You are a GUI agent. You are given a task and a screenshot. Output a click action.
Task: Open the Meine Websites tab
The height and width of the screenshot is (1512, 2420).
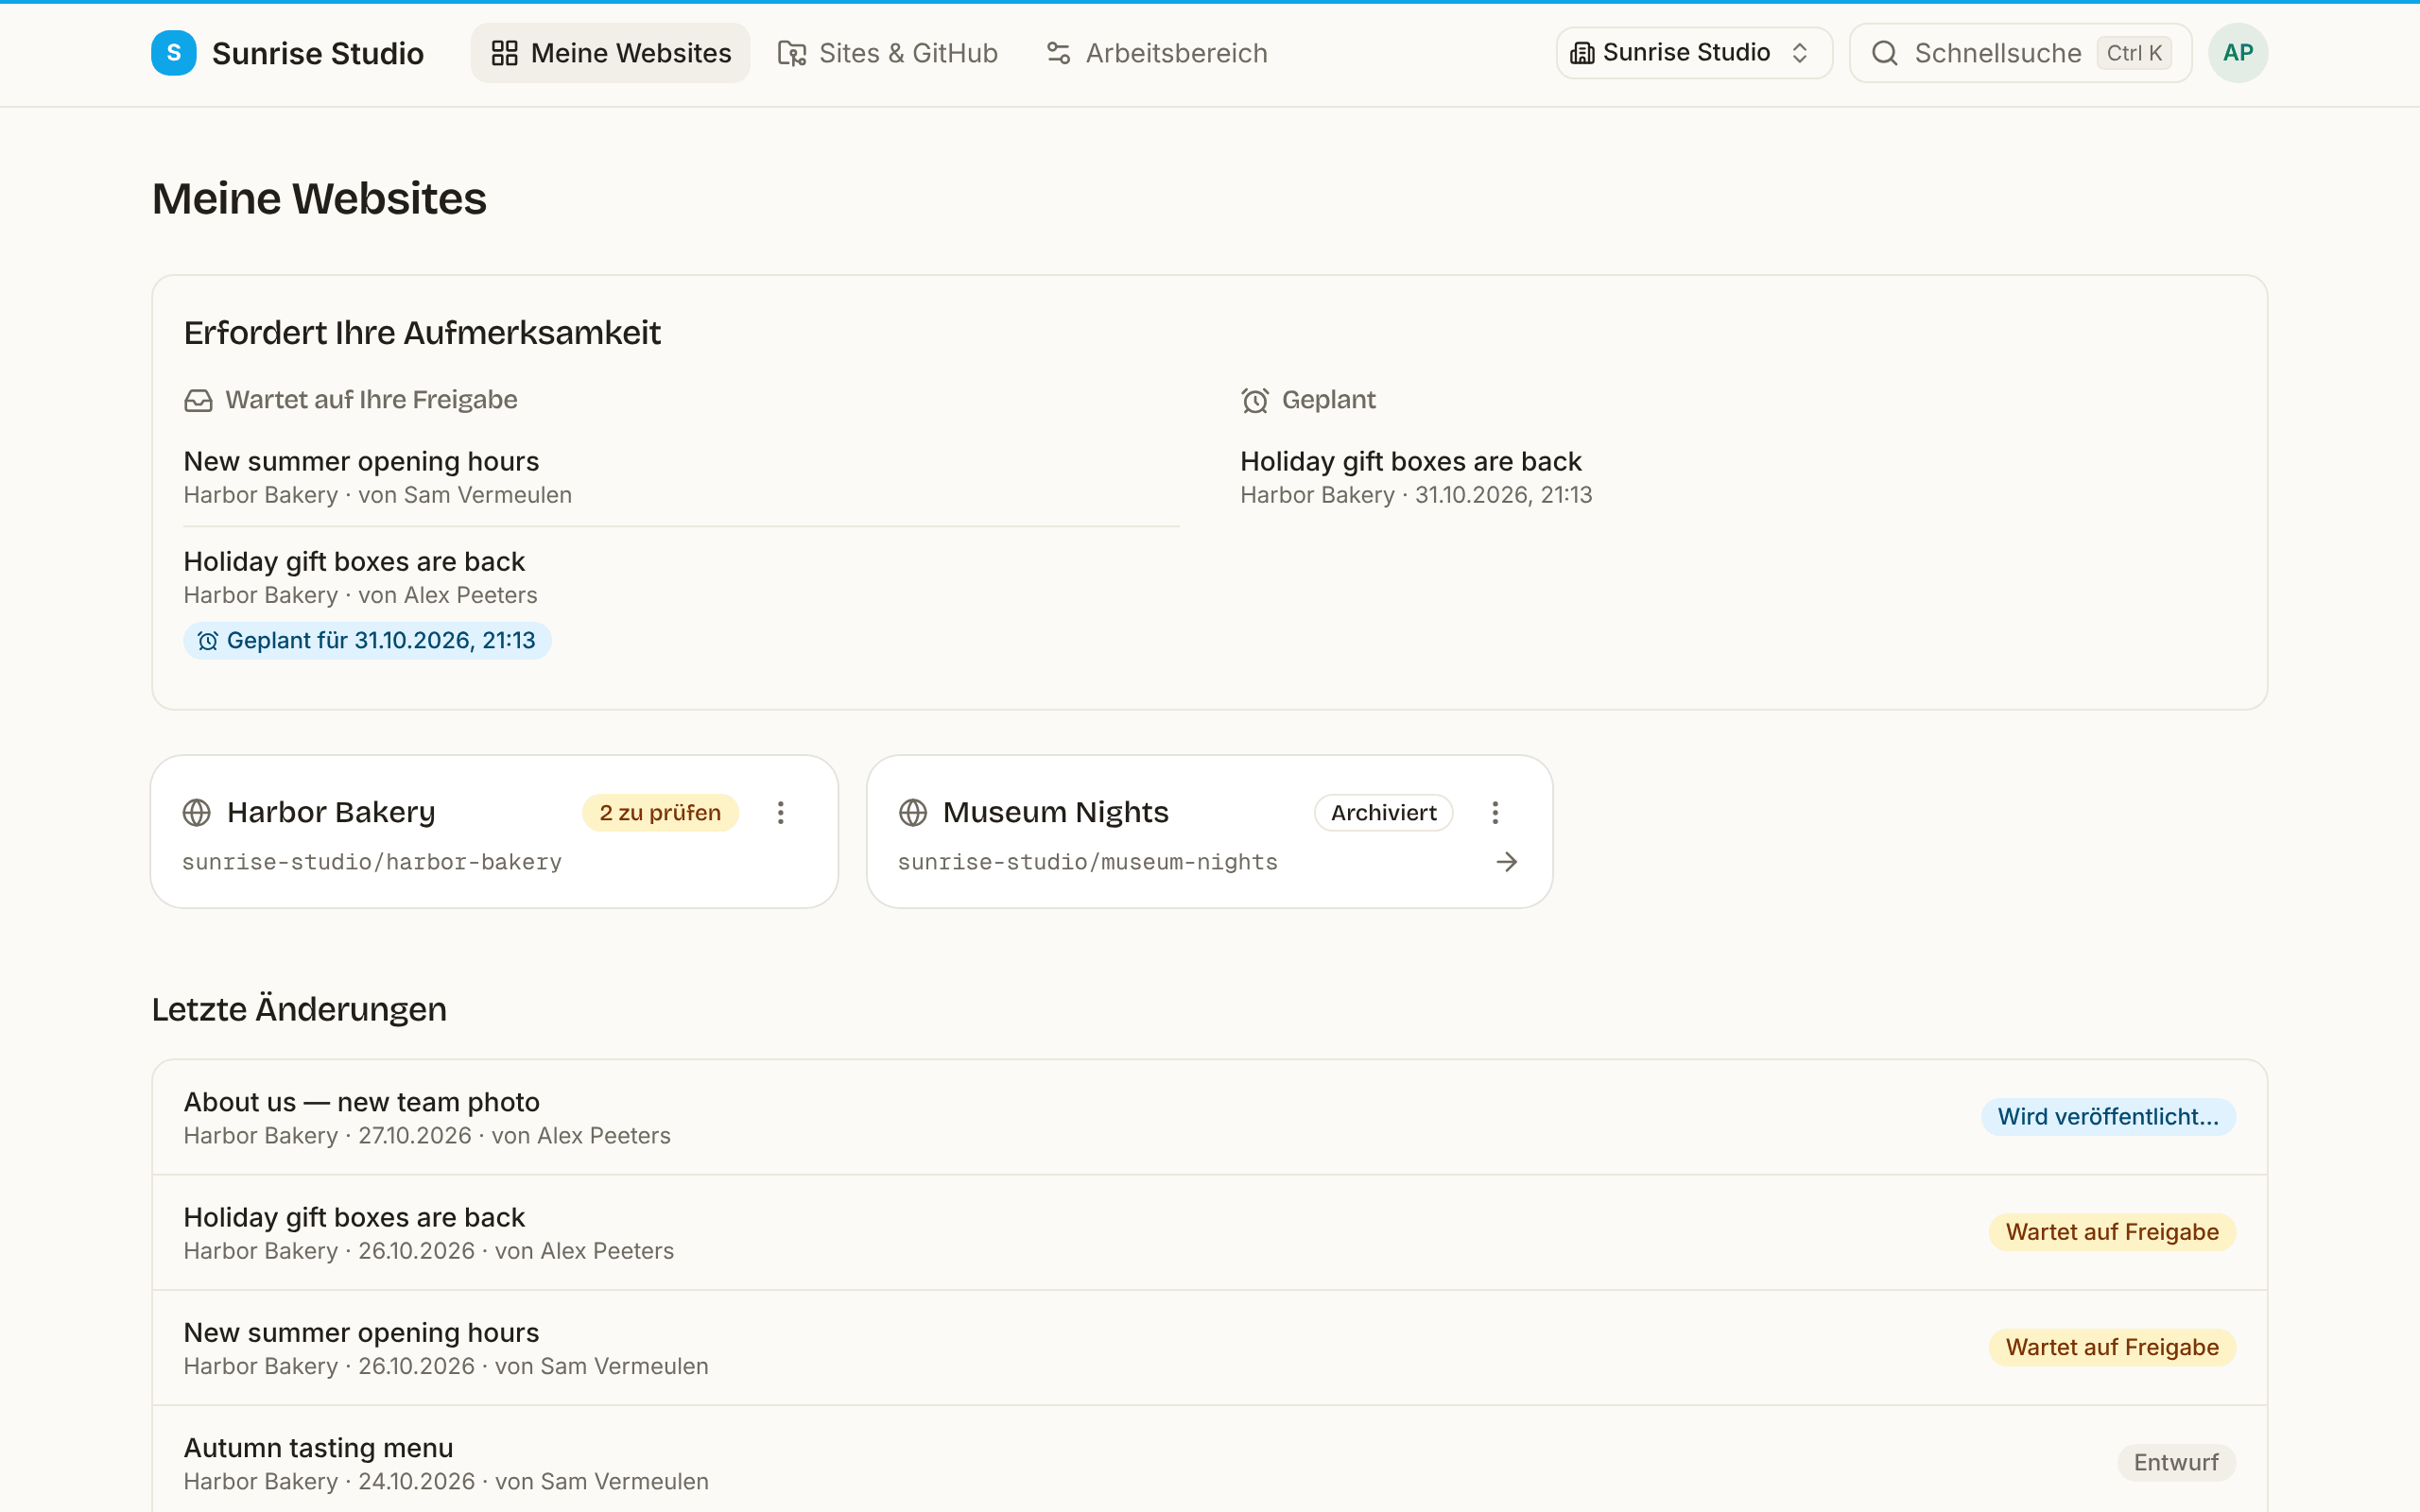coord(610,53)
